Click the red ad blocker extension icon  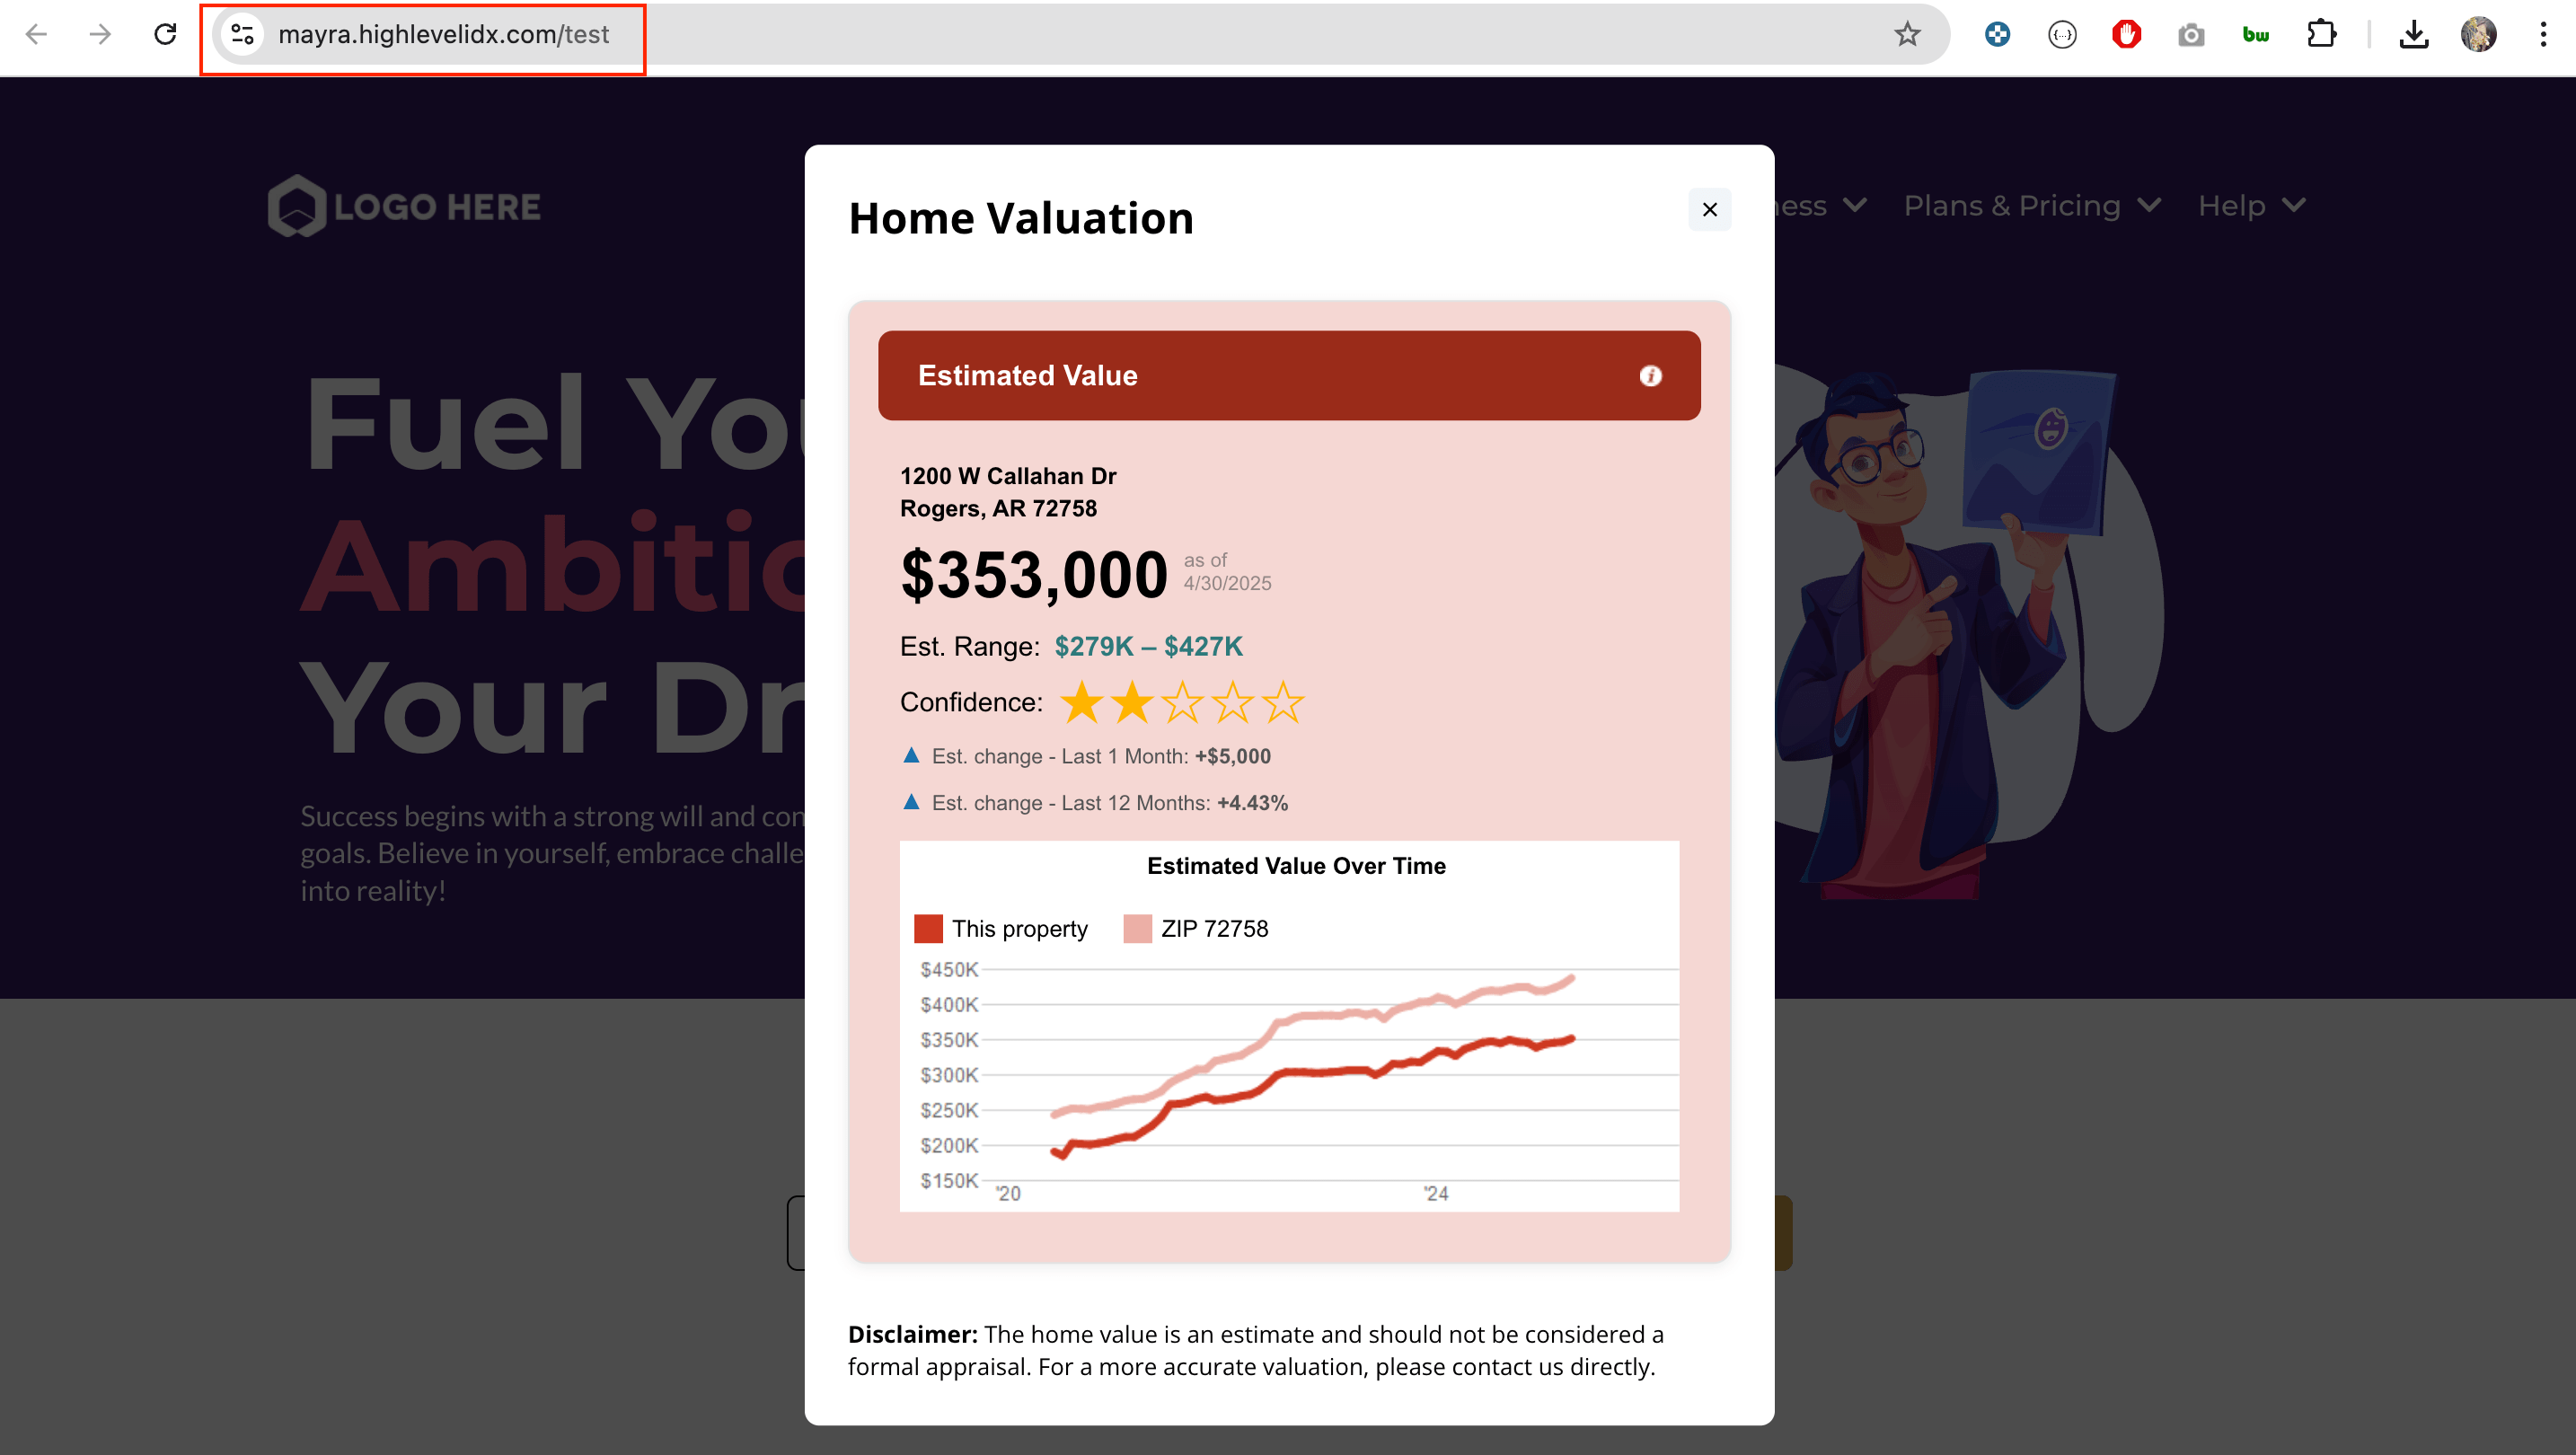pos(2126,34)
